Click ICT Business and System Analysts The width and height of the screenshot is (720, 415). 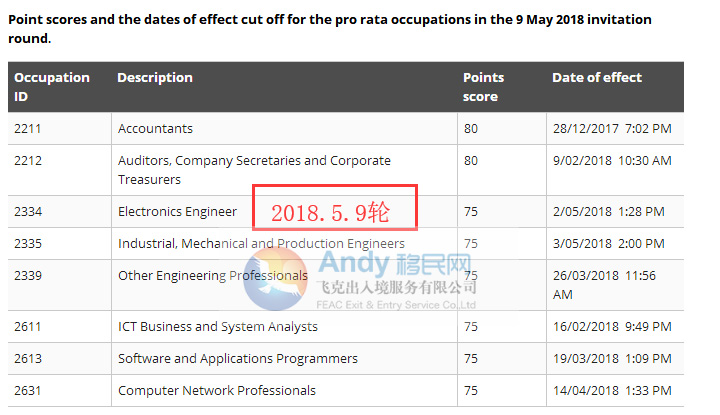coord(217,327)
